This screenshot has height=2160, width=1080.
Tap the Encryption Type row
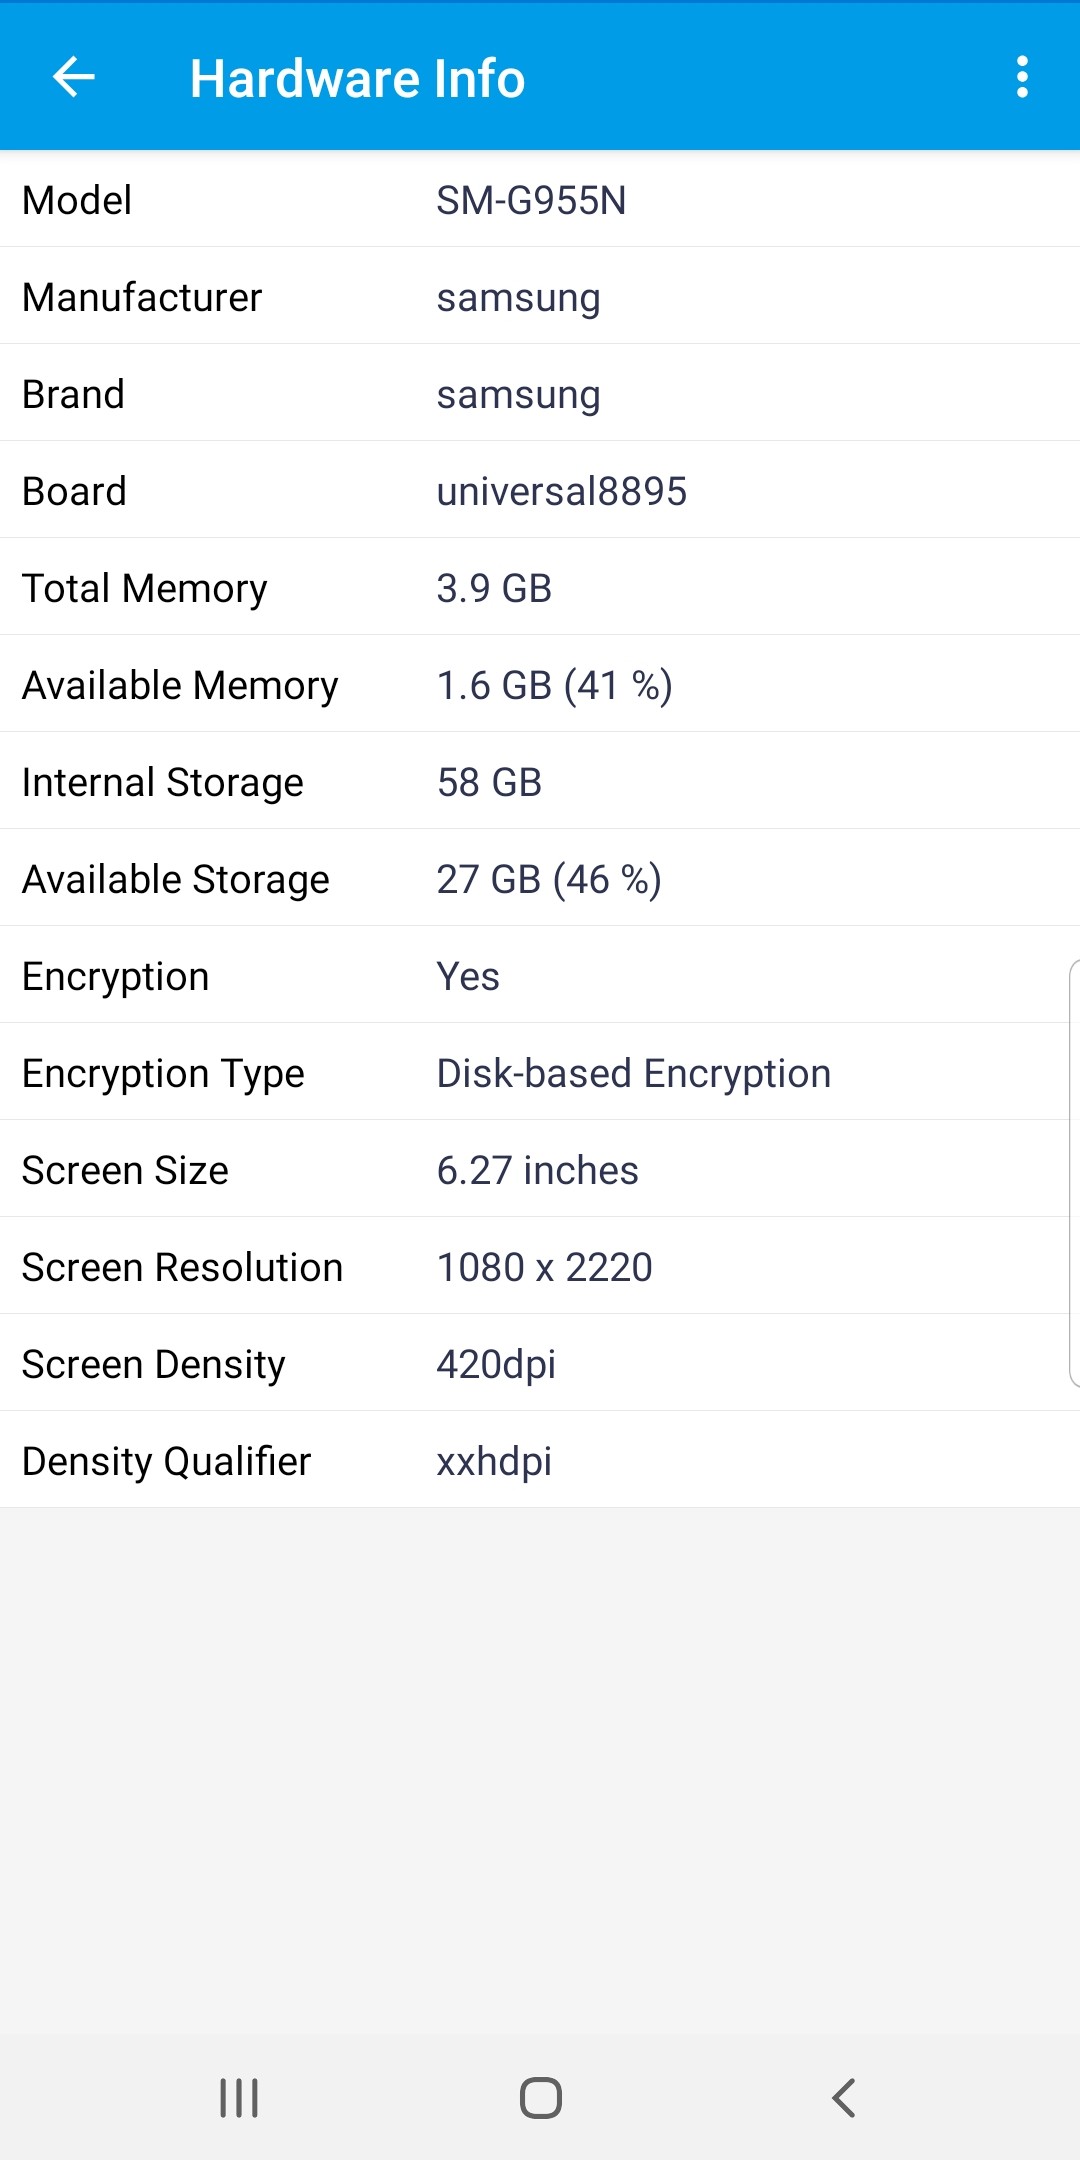tap(540, 1073)
